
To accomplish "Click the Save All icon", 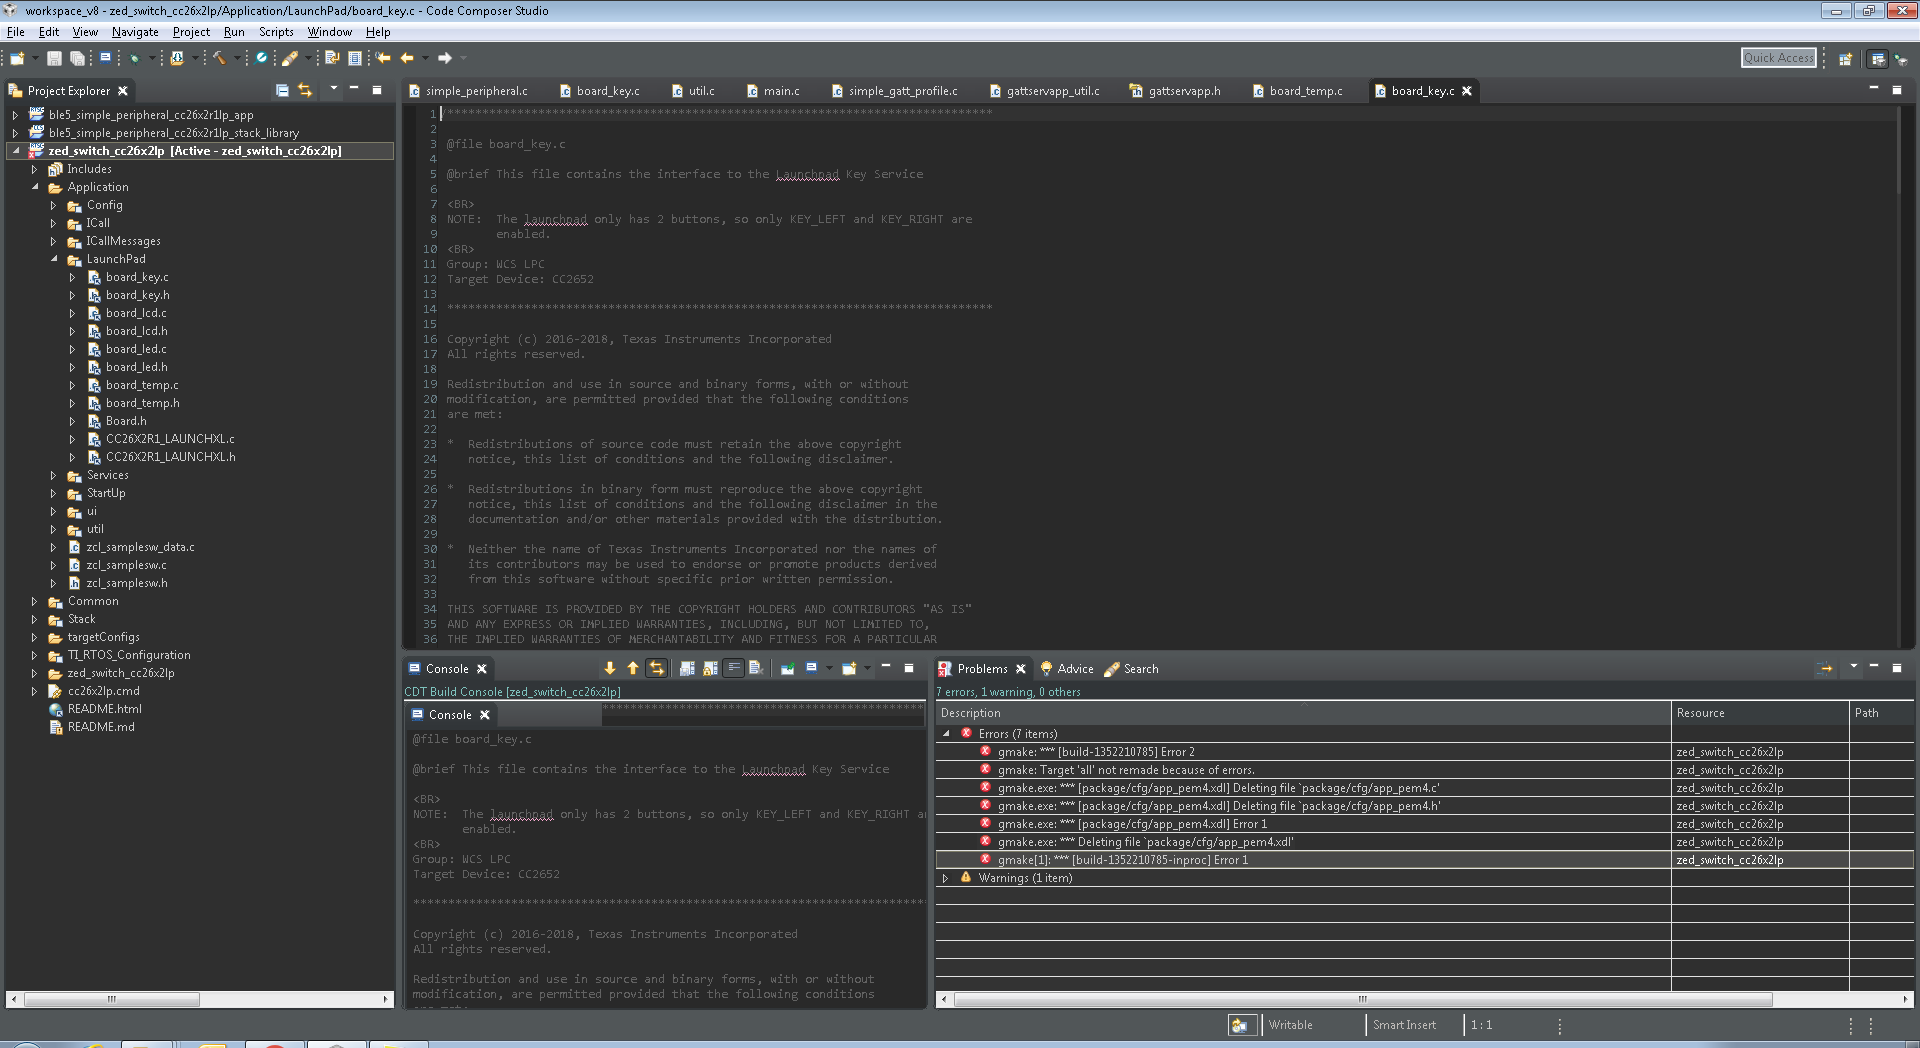I will [x=77, y=58].
